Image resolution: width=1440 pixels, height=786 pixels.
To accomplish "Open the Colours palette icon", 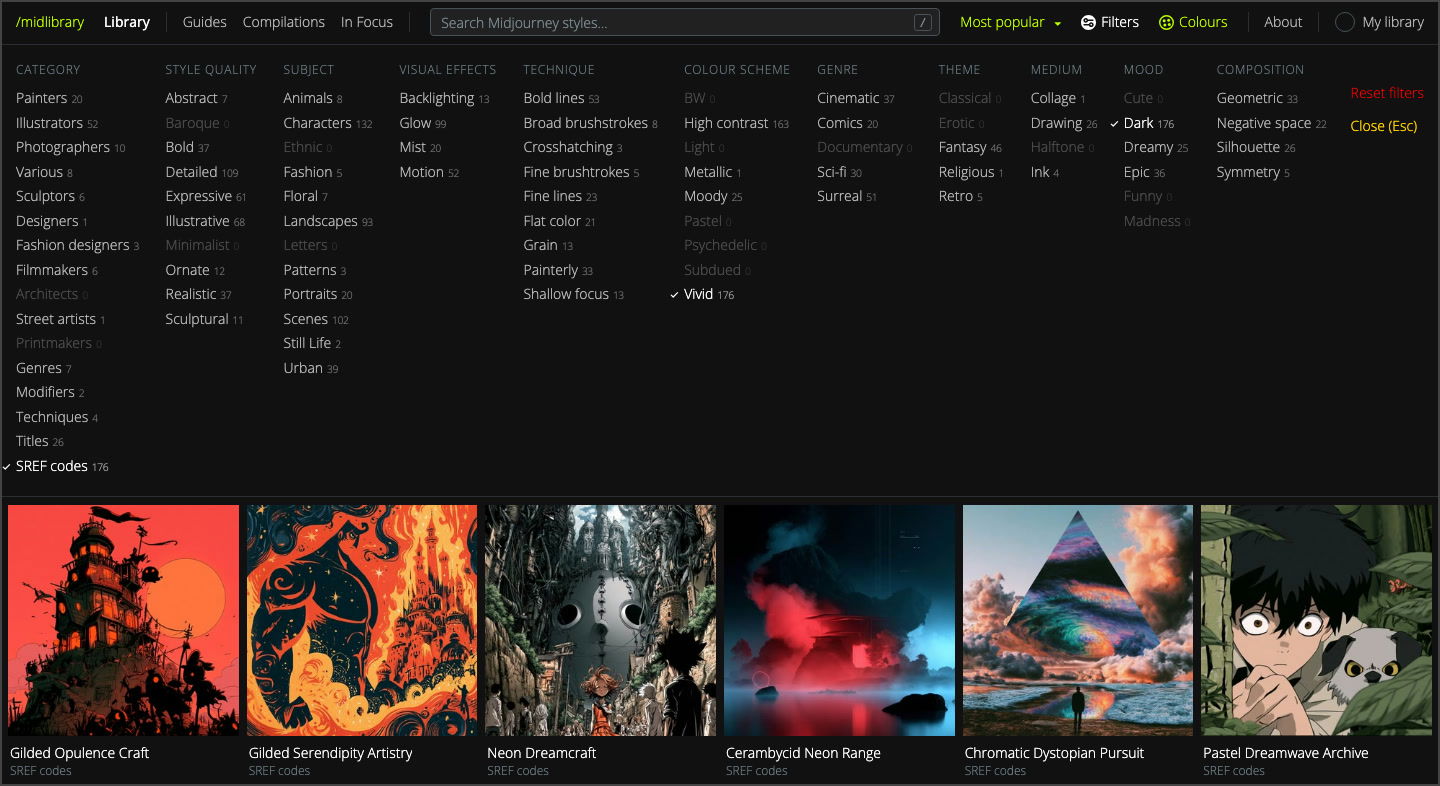I will pyautogui.click(x=1166, y=22).
